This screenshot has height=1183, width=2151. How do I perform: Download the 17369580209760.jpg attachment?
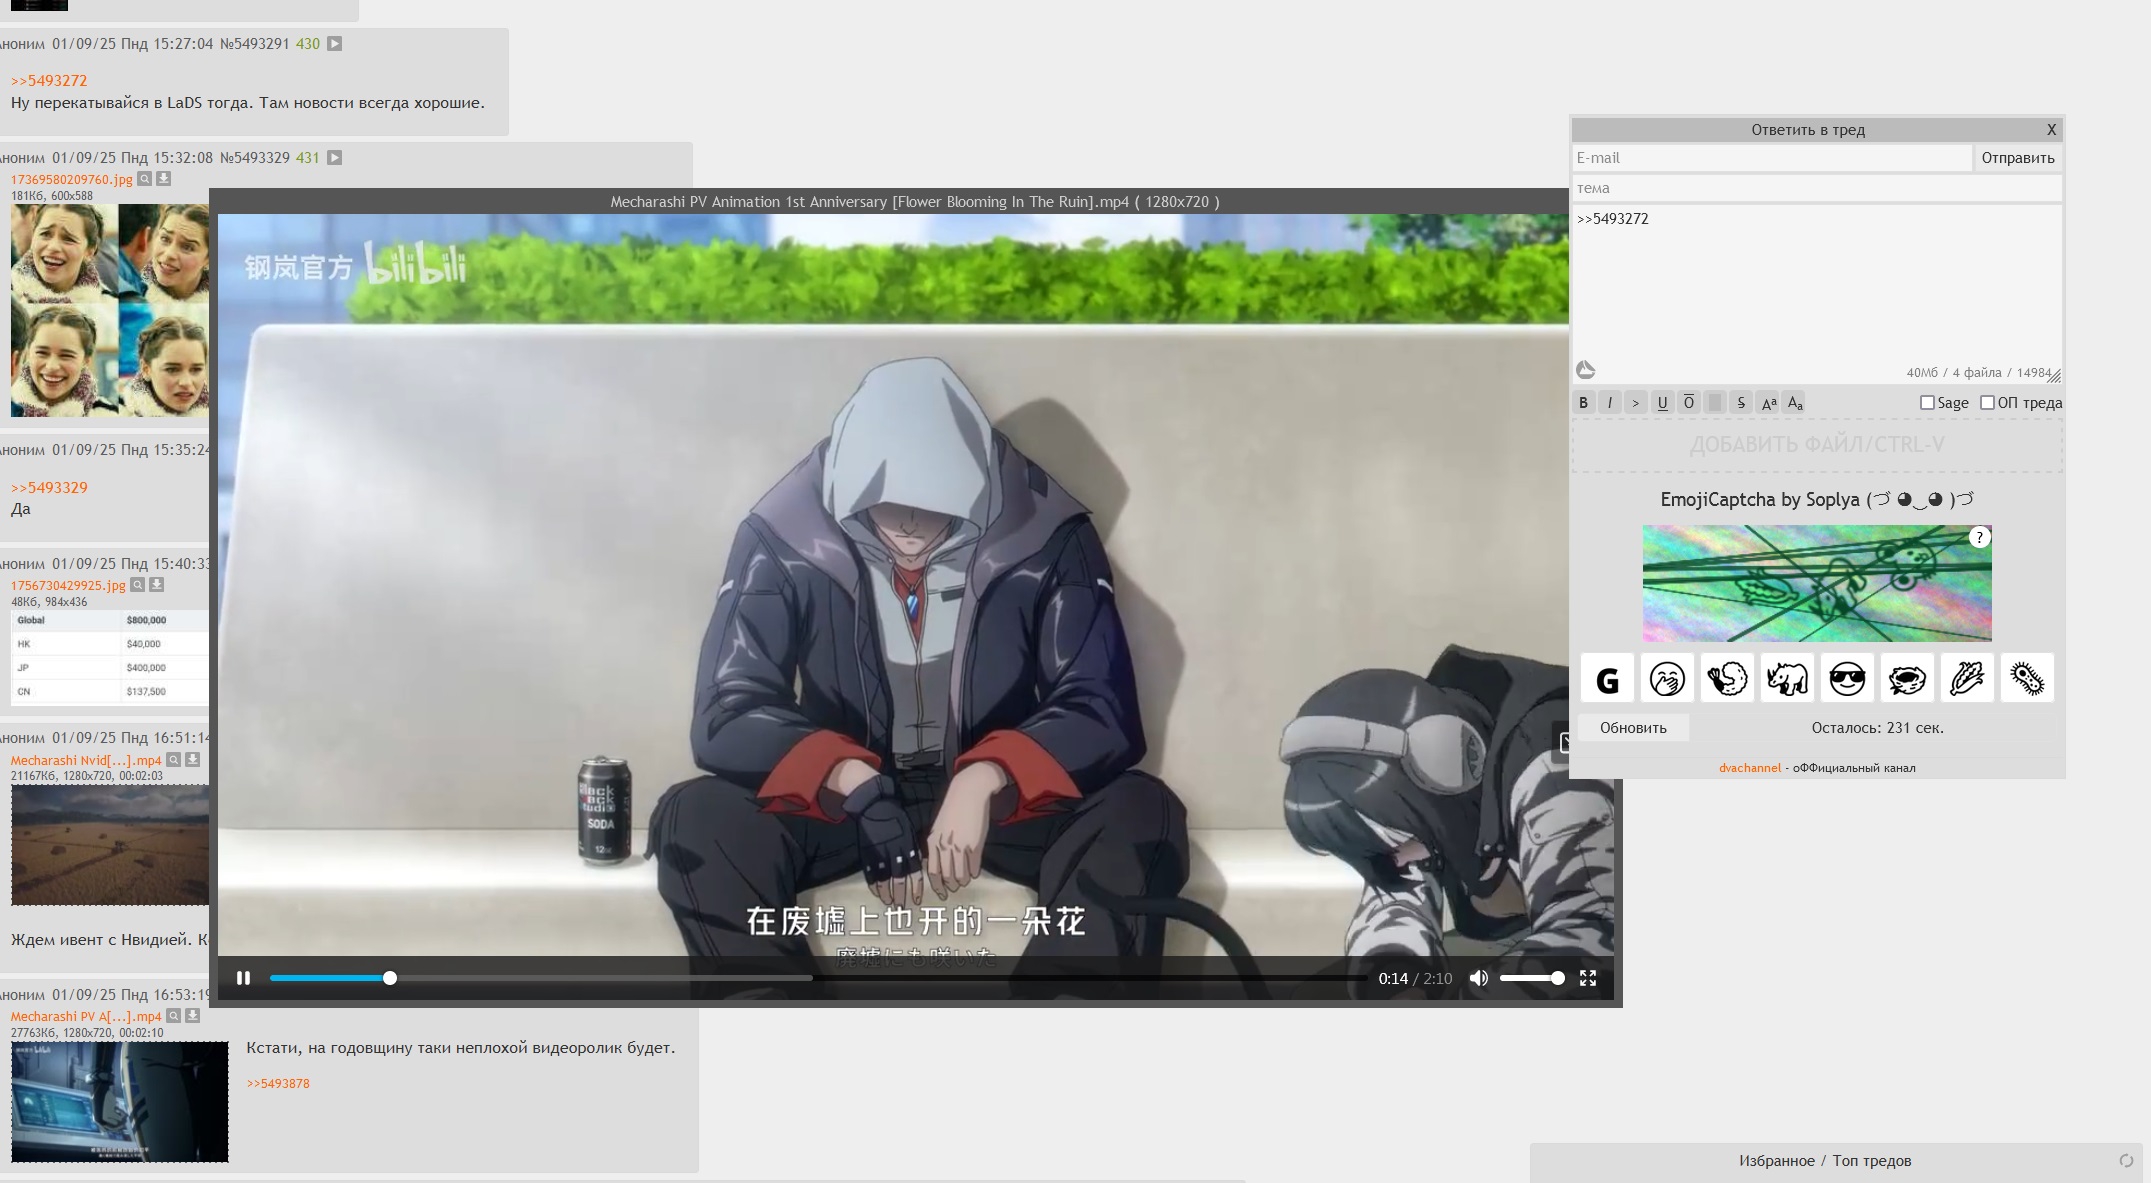pyautogui.click(x=164, y=179)
